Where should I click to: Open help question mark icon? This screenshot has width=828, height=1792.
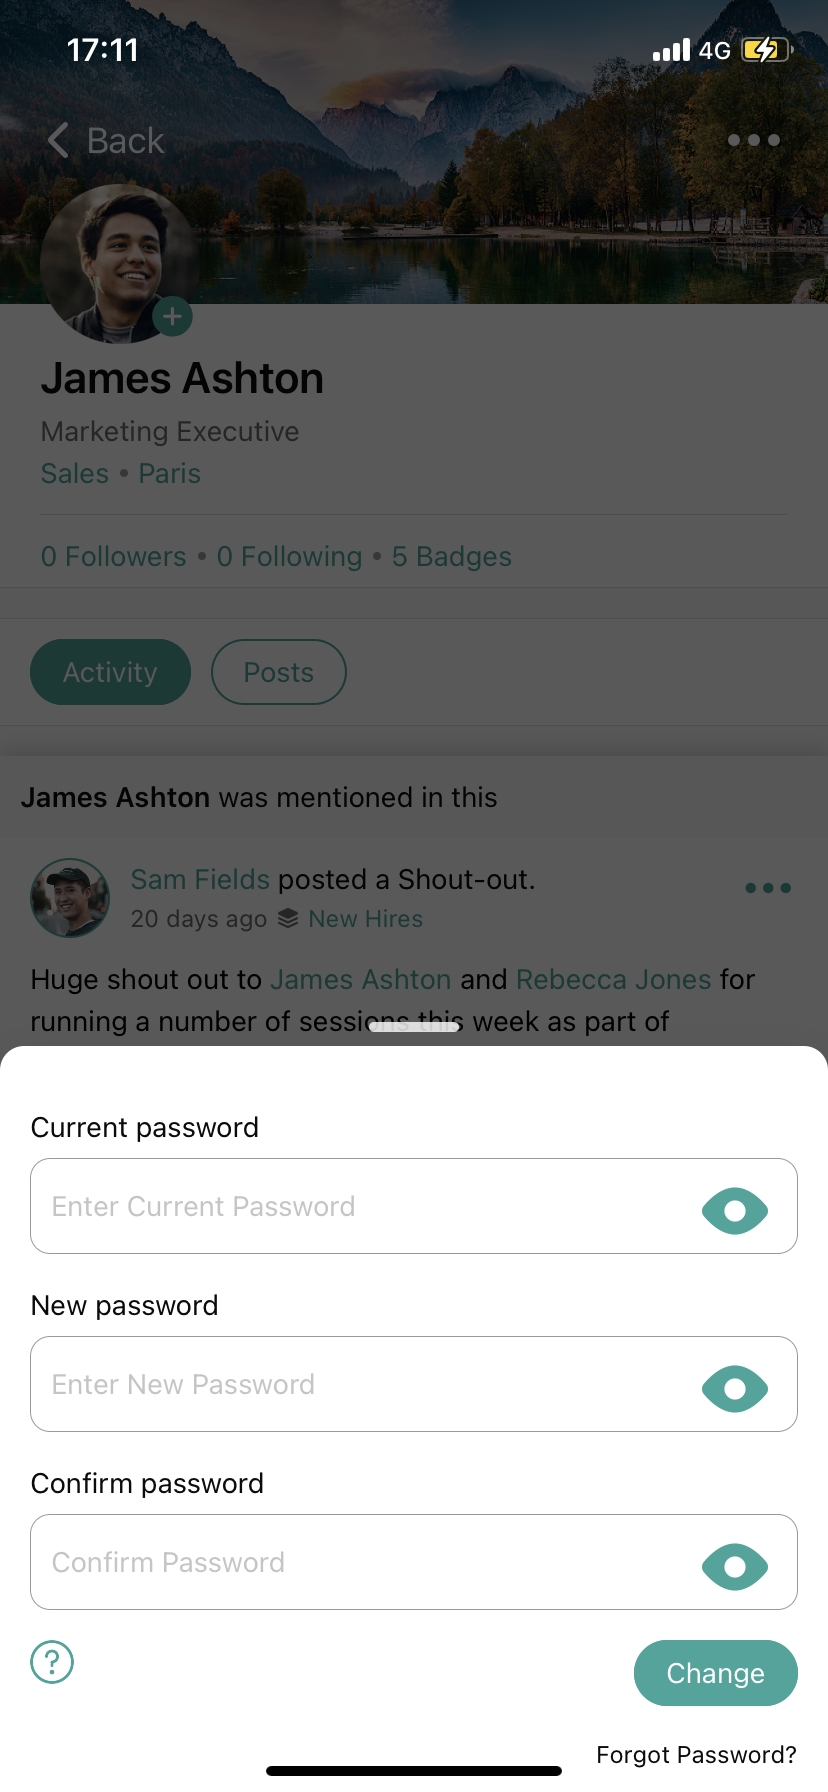(52, 1662)
